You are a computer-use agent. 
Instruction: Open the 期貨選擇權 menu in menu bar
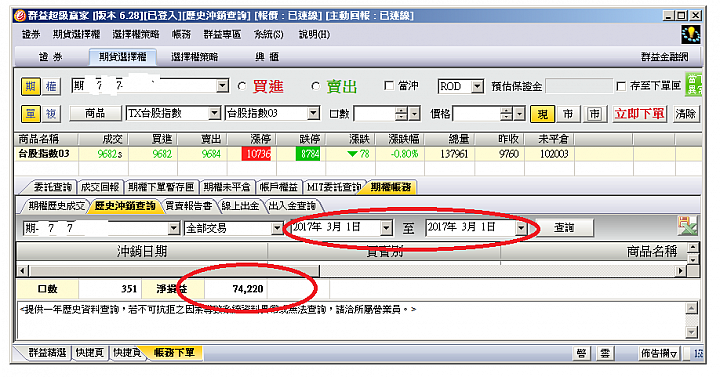click(76, 34)
